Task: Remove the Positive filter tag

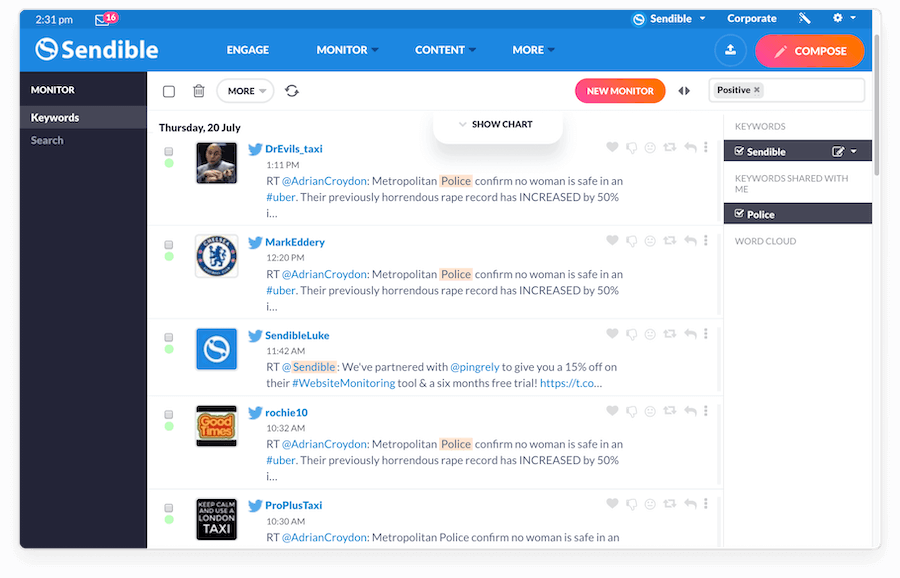Action: pyautogui.click(x=757, y=90)
